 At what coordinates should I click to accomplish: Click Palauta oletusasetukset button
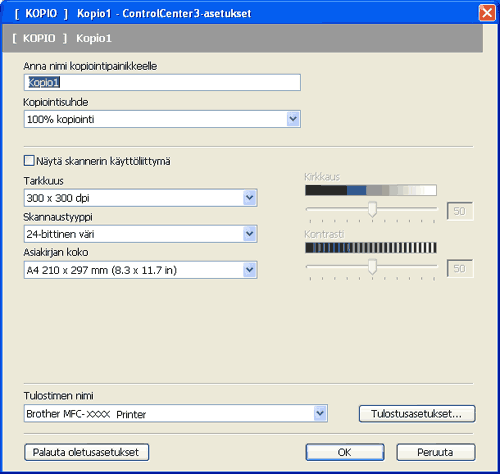click(x=86, y=452)
